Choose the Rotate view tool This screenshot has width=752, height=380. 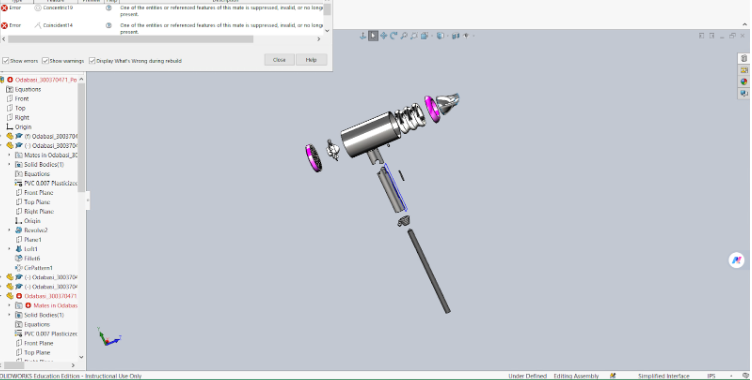[x=394, y=36]
